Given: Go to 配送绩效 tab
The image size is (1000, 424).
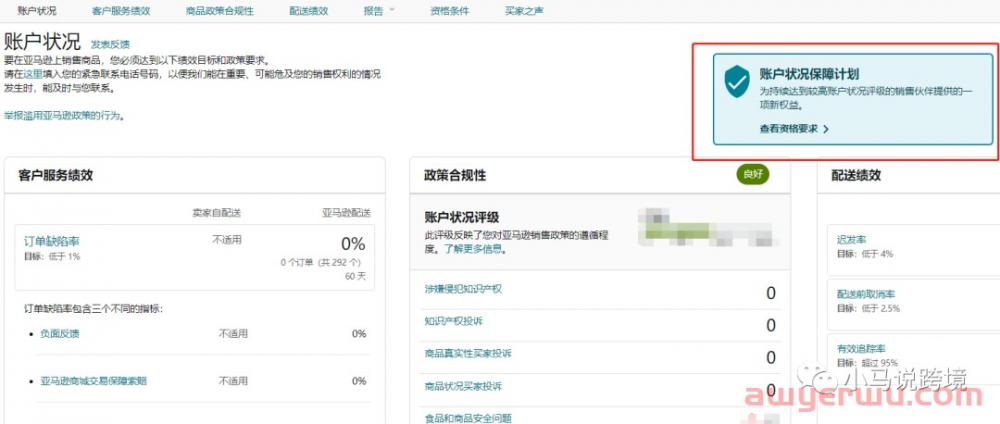Looking at the screenshot, I should pyautogui.click(x=309, y=11).
